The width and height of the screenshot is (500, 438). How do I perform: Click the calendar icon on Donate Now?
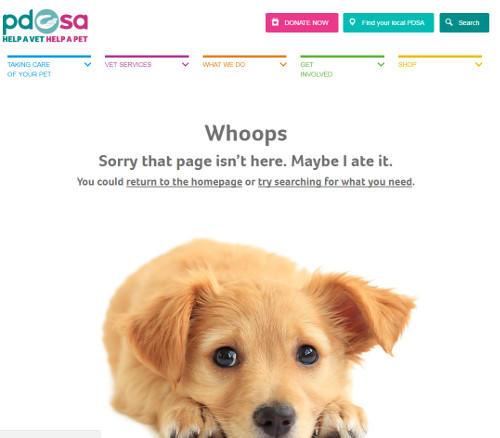point(275,22)
